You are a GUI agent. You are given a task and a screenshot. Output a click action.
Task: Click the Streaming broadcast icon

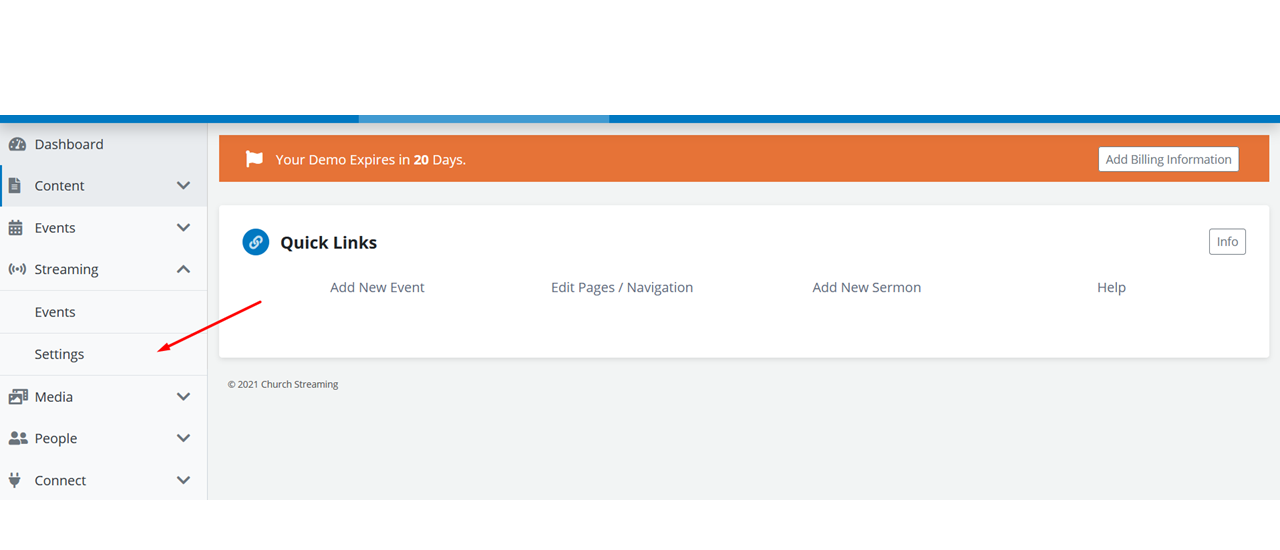pos(16,270)
